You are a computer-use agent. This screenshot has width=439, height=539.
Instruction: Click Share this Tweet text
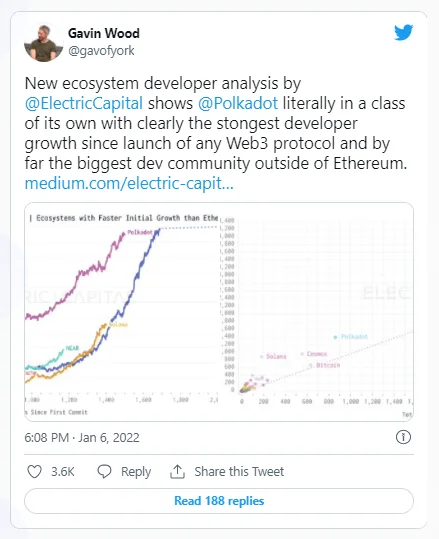(239, 471)
